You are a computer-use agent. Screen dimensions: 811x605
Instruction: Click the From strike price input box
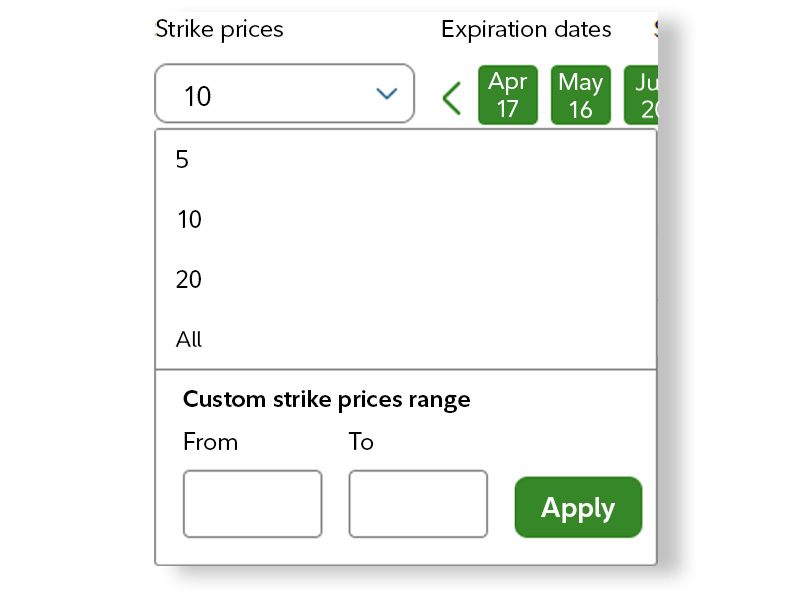coord(252,504)
